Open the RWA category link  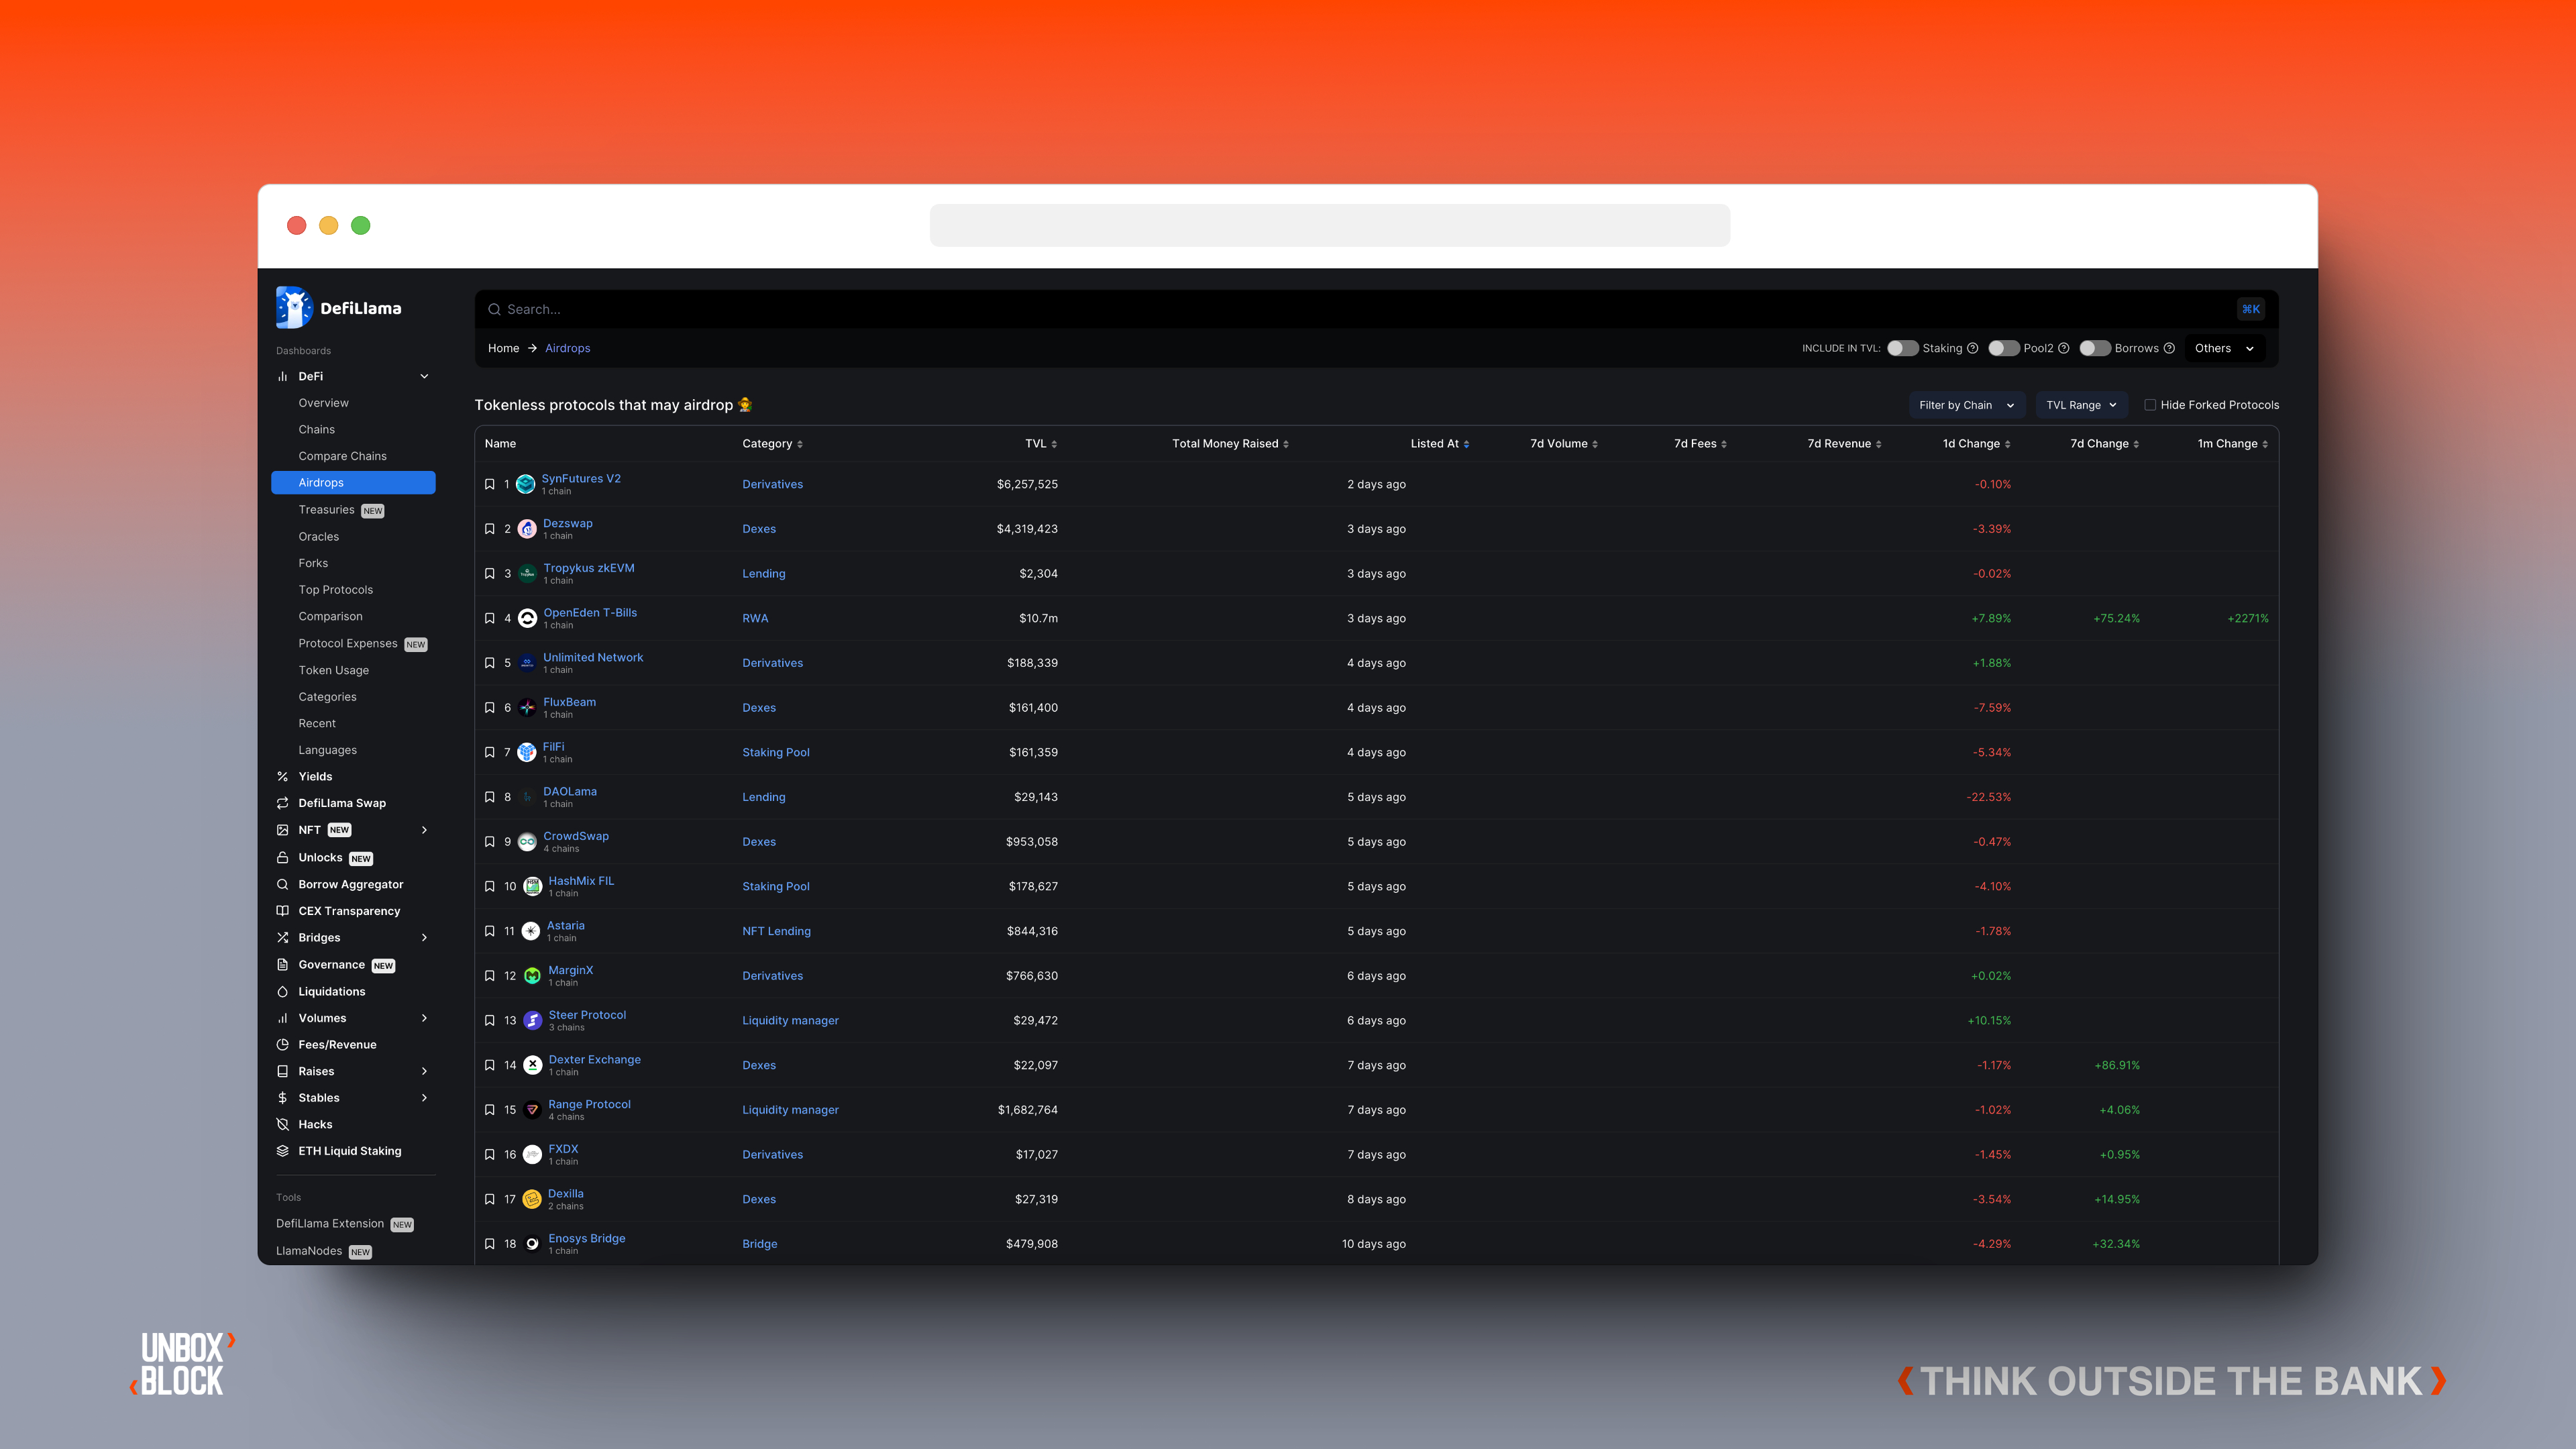(x=755, y=618)
